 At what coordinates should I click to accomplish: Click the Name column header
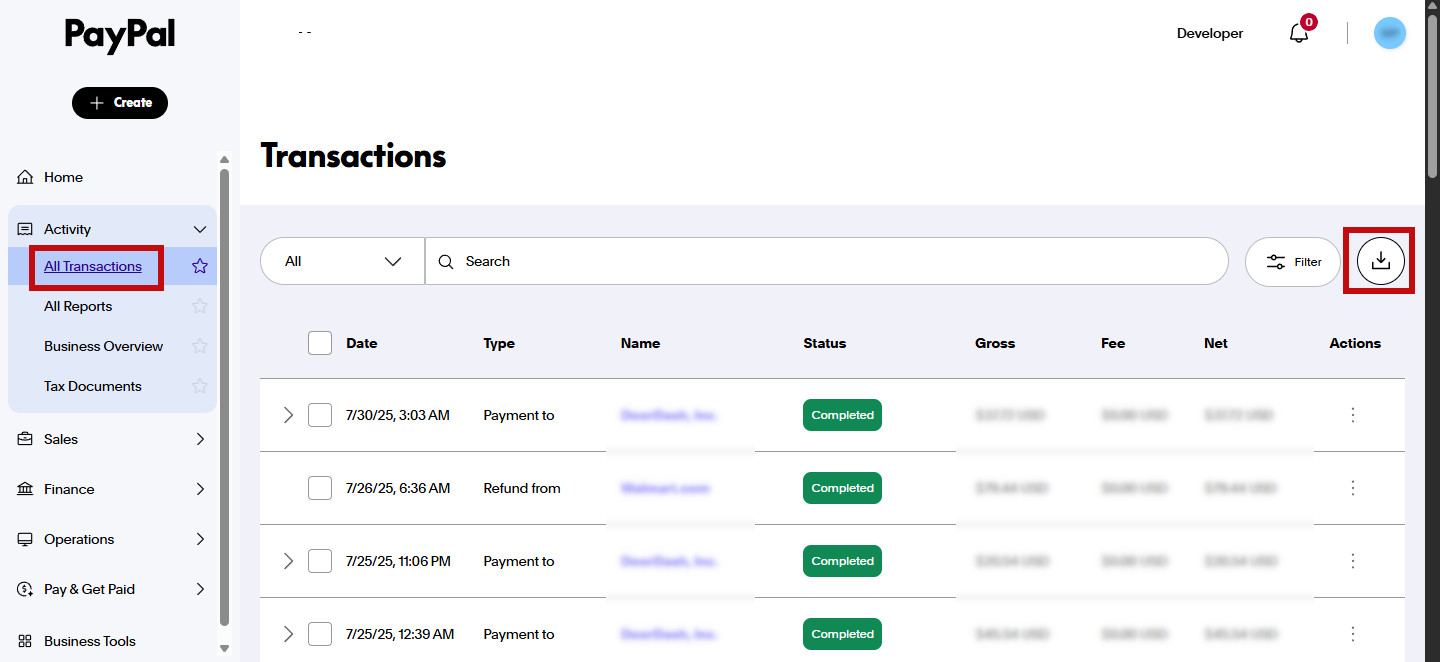(x=640, y=343)
